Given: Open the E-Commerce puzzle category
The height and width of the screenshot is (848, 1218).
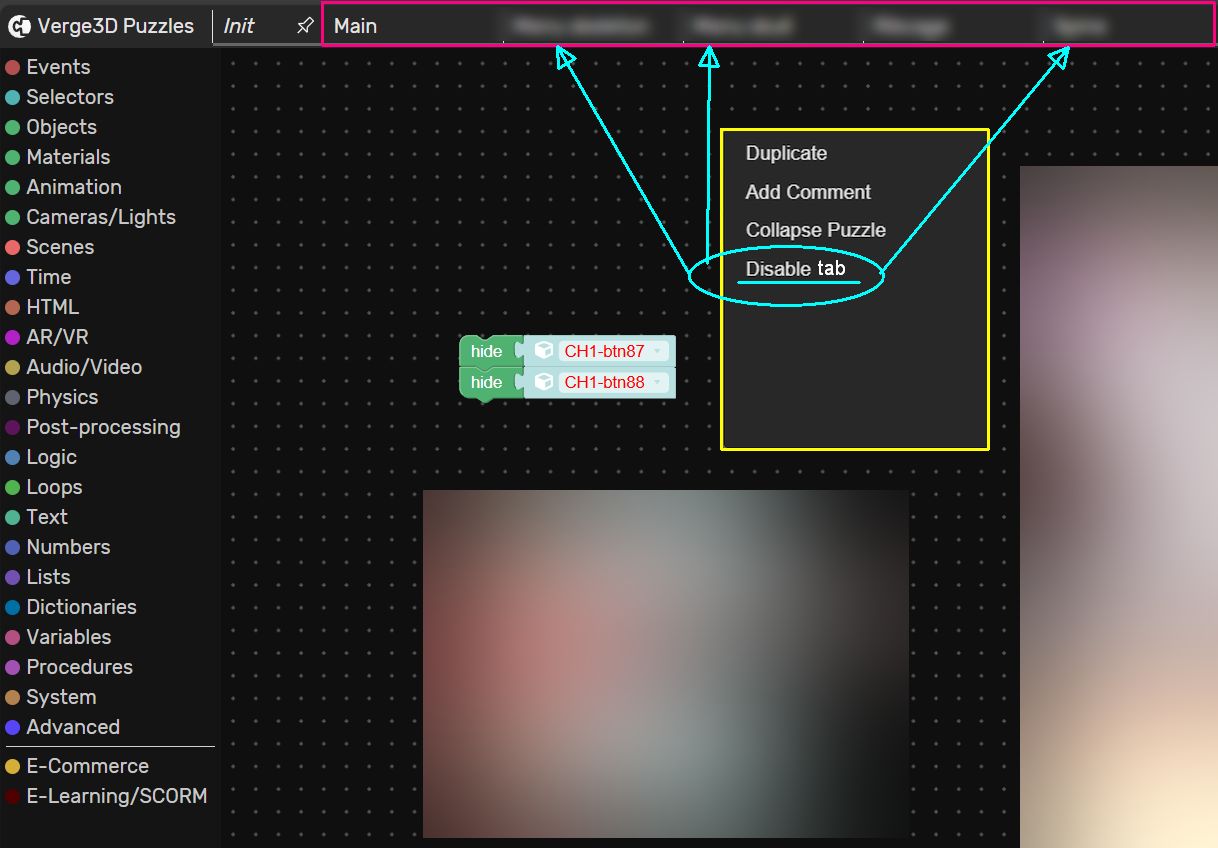Looking at the screenshot, I should [x=77, y=766].
